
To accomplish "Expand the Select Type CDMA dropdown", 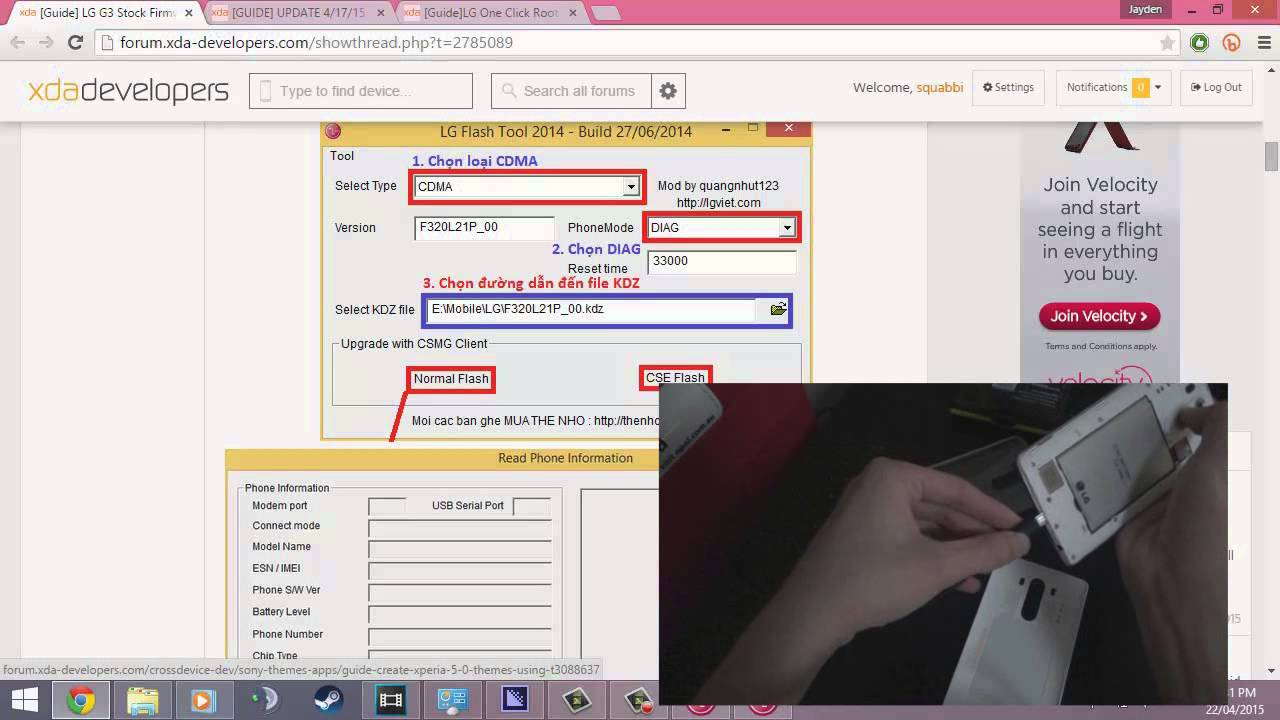I will pos(631,187).
